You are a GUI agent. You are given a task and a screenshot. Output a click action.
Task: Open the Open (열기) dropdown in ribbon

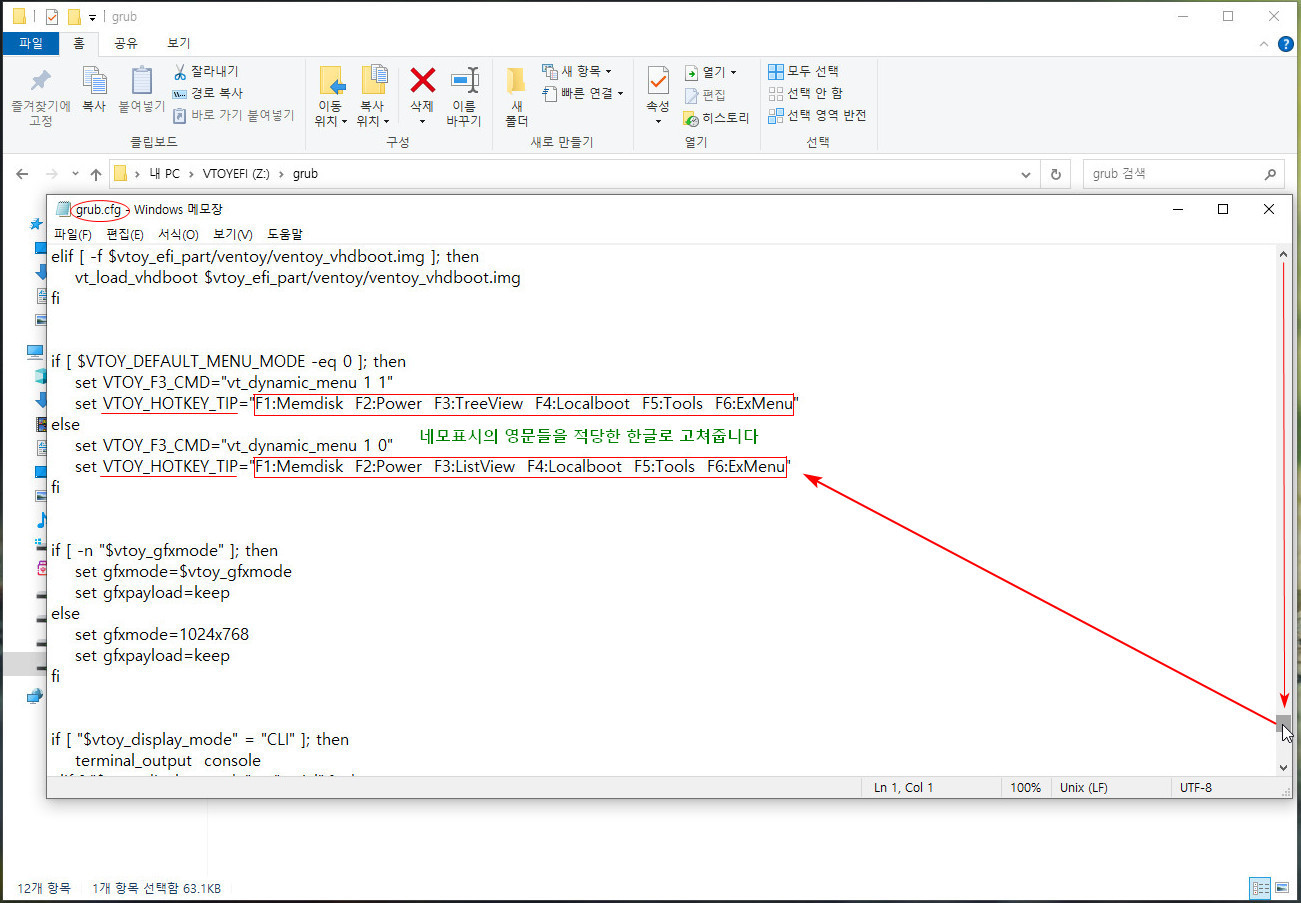[711, 72]
